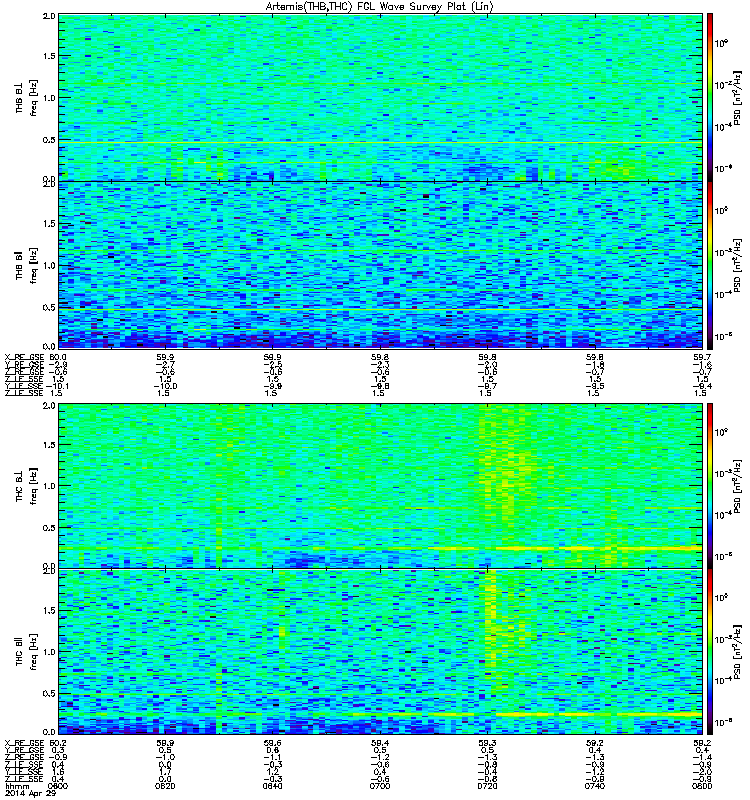Click the X_RE_GSE value 60.2
Image resolution: width=750 pixels, height=800 pixels.
point(58,743)
